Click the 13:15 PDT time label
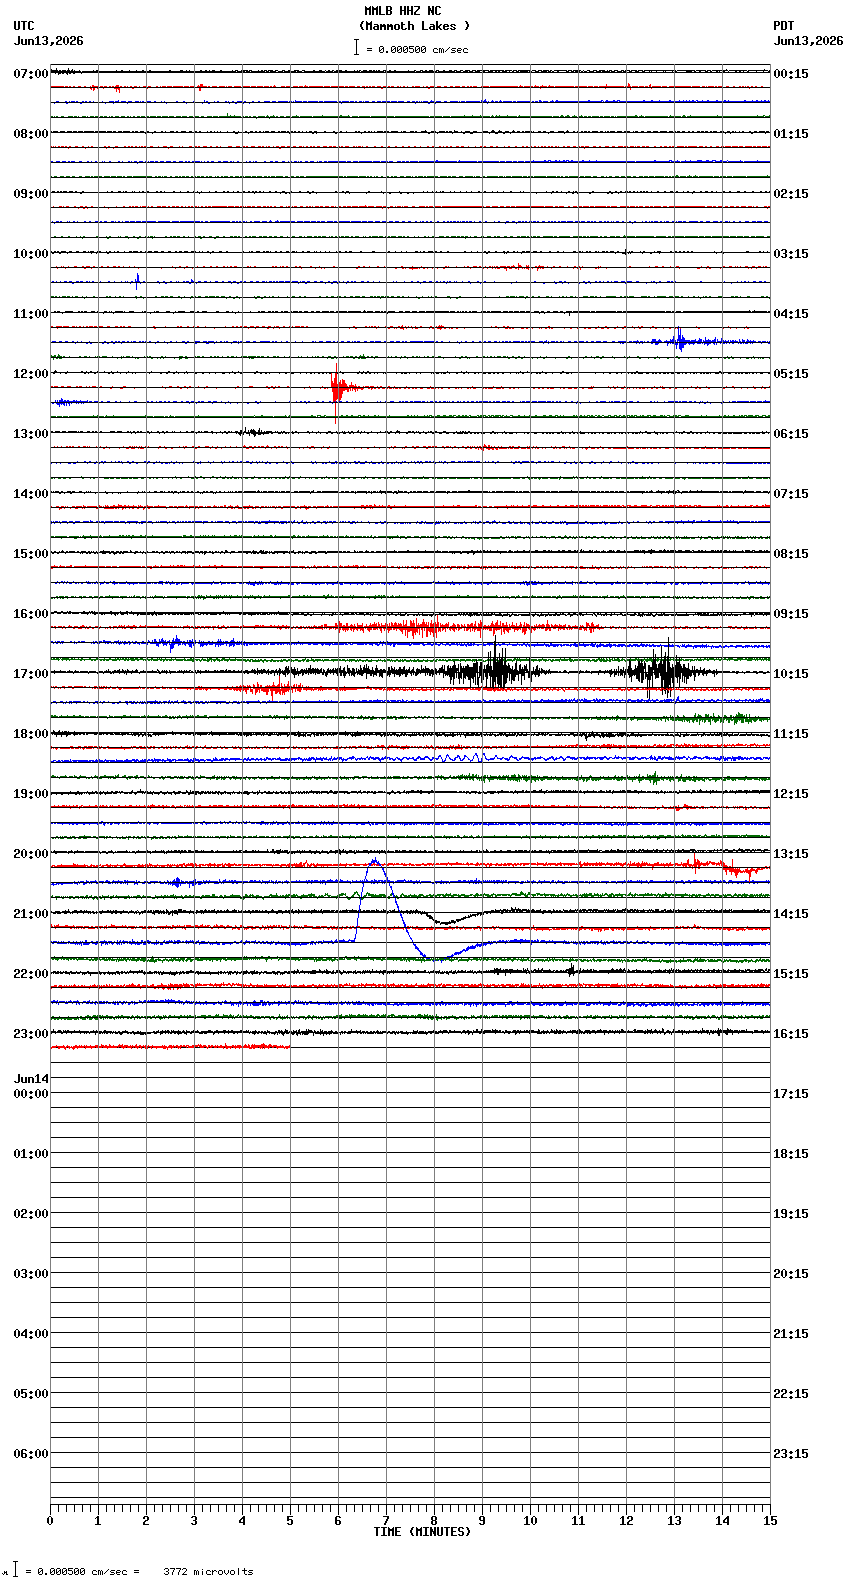 [791, 854]
